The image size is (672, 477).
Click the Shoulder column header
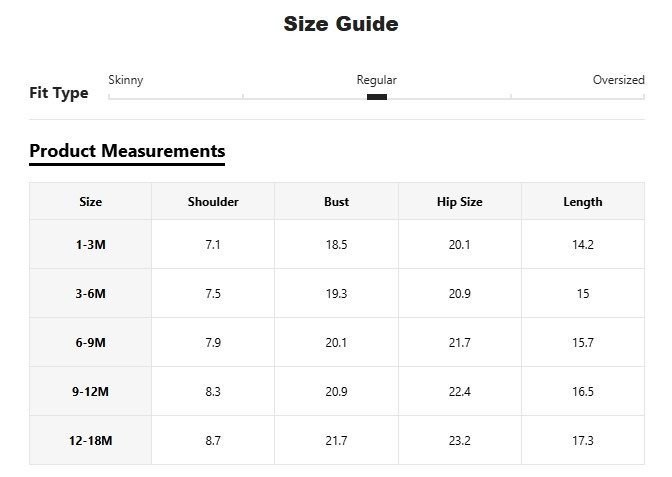point(213,201)
